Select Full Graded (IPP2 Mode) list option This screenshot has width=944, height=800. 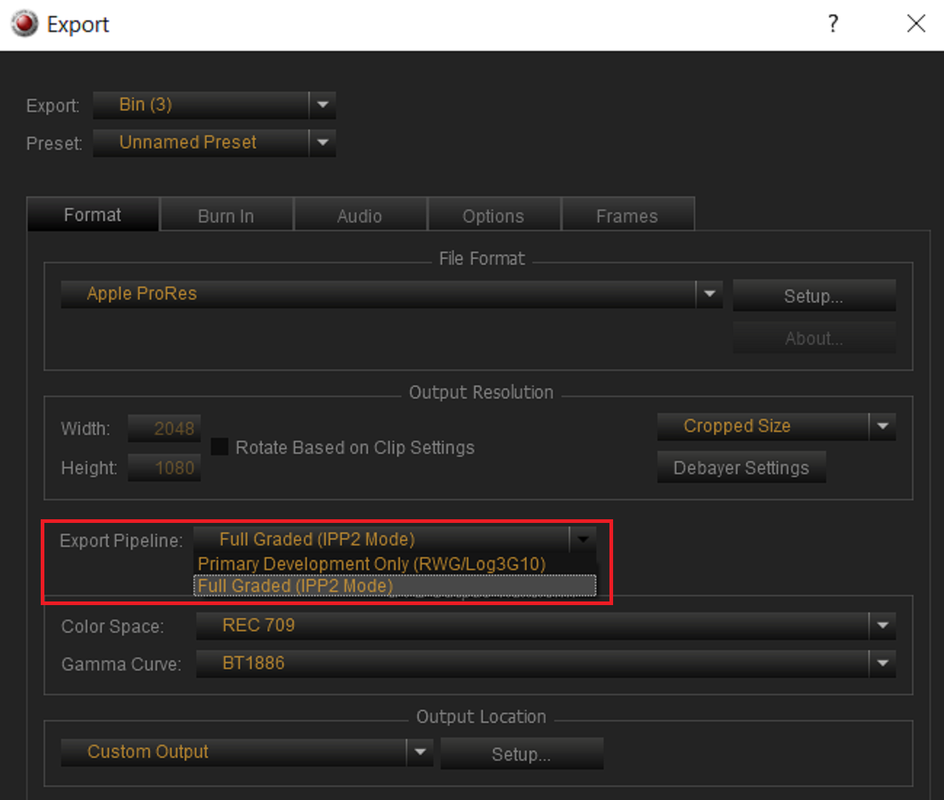[395, 586]
